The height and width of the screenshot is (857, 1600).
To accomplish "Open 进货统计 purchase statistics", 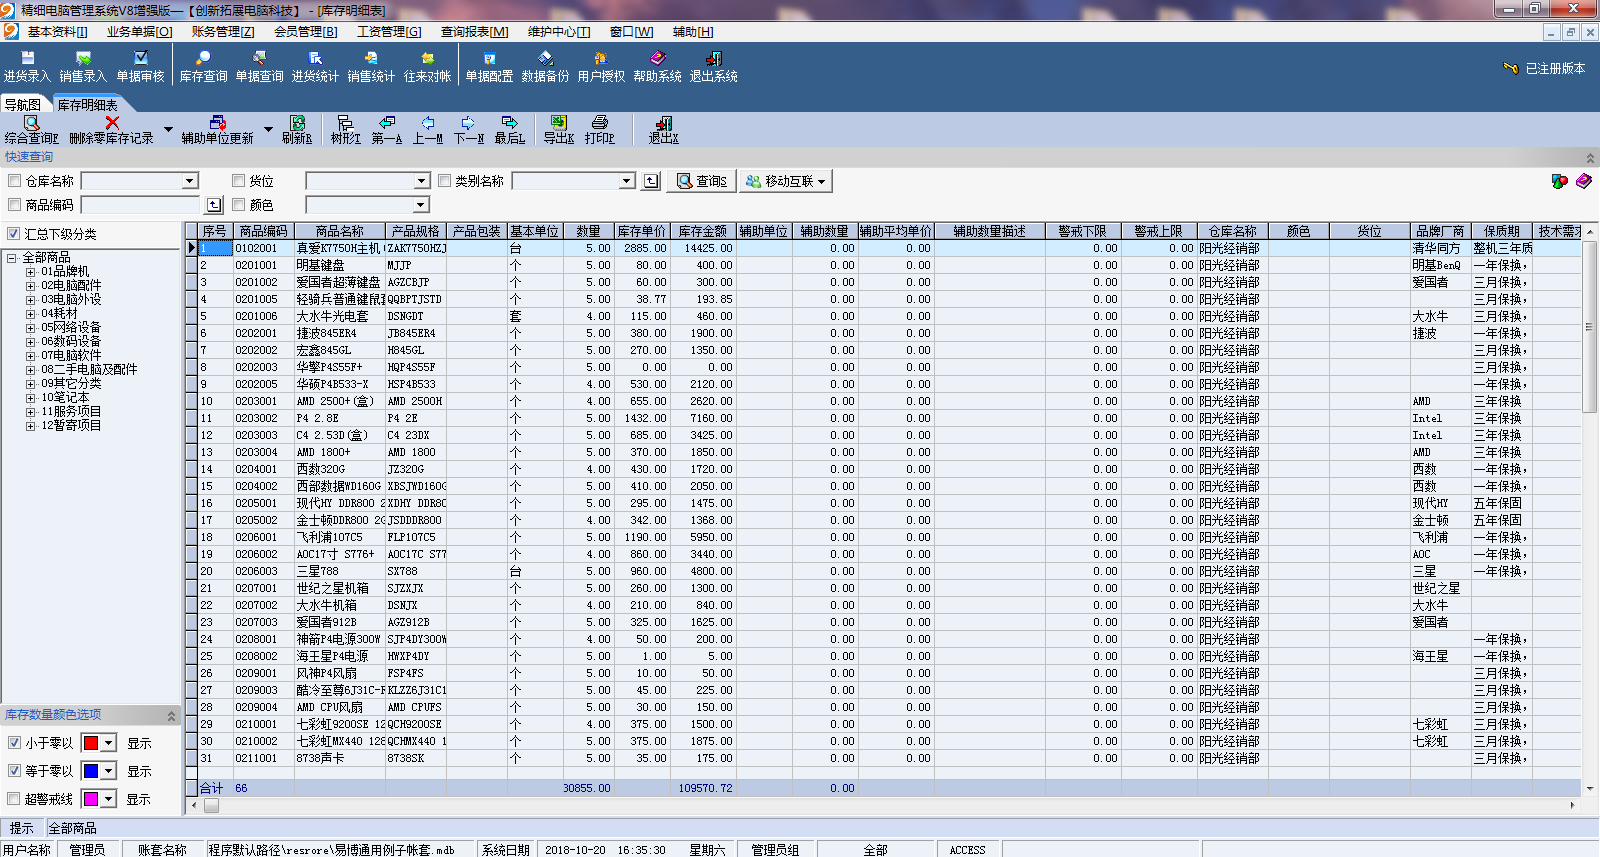I will tap(315, 67).
